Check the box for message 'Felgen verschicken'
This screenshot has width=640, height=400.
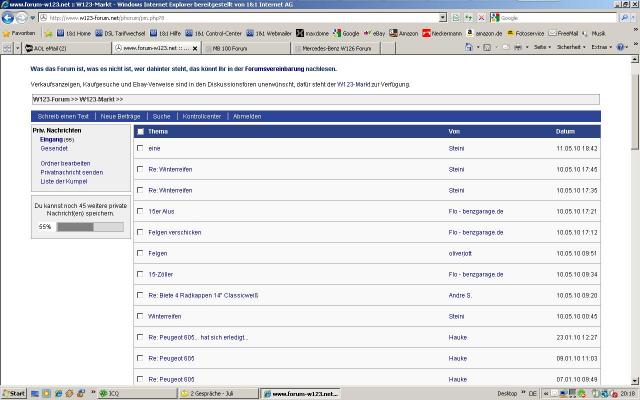pyautogui.click(x=140, y=232)
